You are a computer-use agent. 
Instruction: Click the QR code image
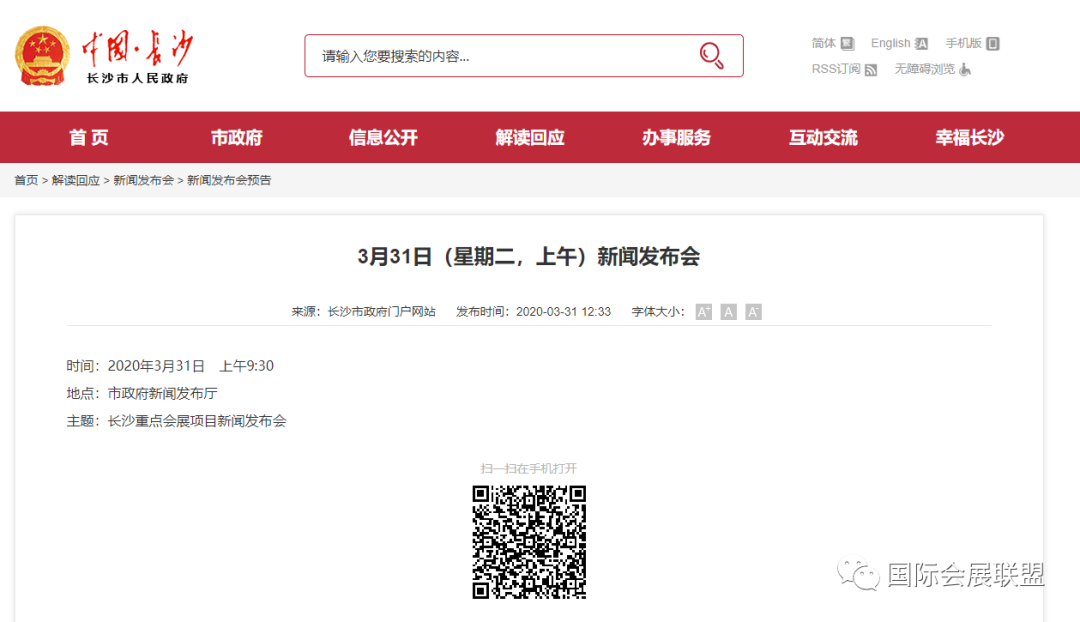529,541
